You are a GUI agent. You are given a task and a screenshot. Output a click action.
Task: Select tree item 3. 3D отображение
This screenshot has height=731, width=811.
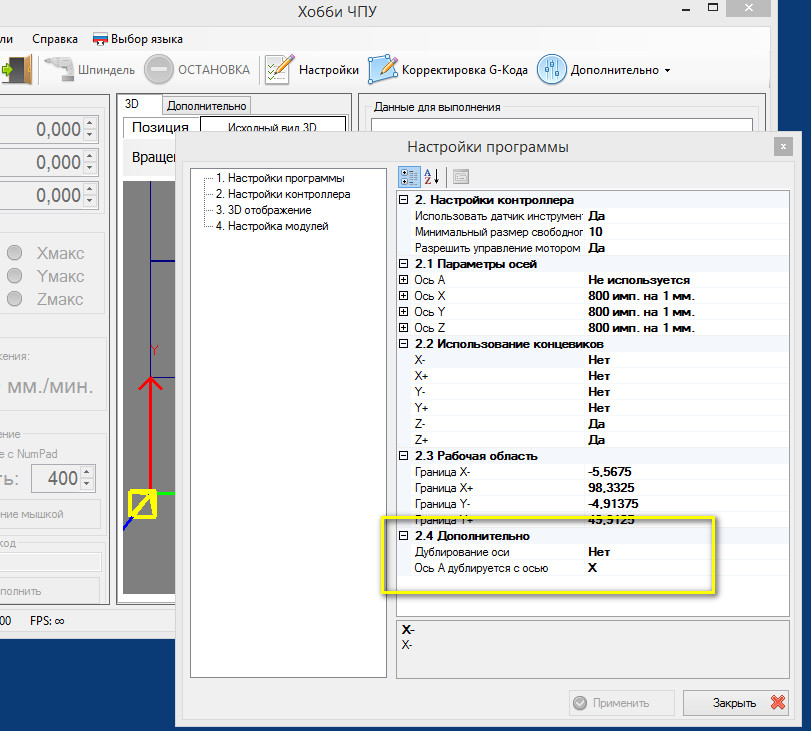point(263,210)
